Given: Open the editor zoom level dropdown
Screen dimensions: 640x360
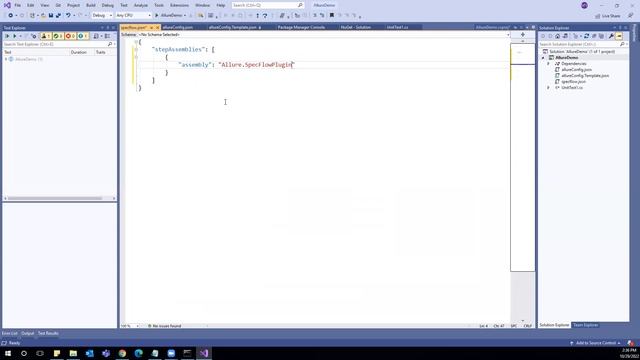Looking at the screenshot, I should 131,326.
